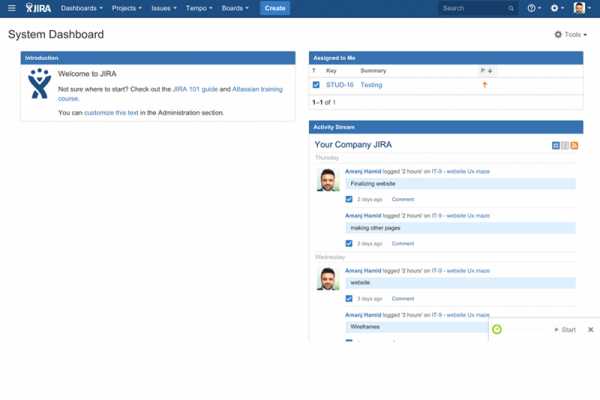Sort issues by Key column
This screenshot has width=600, height=400.
click(331, 71)
